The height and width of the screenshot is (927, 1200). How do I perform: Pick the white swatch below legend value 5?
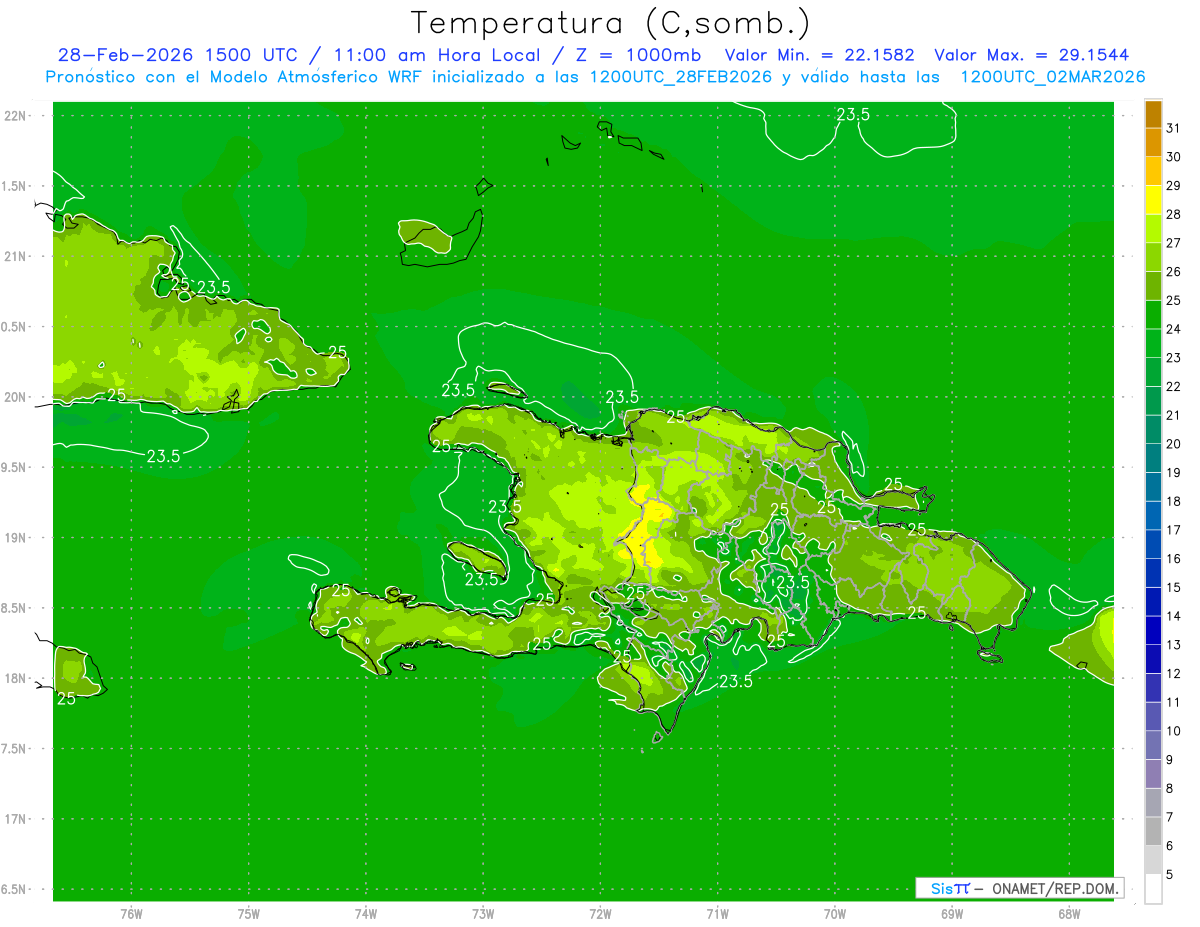point(1153,889)
